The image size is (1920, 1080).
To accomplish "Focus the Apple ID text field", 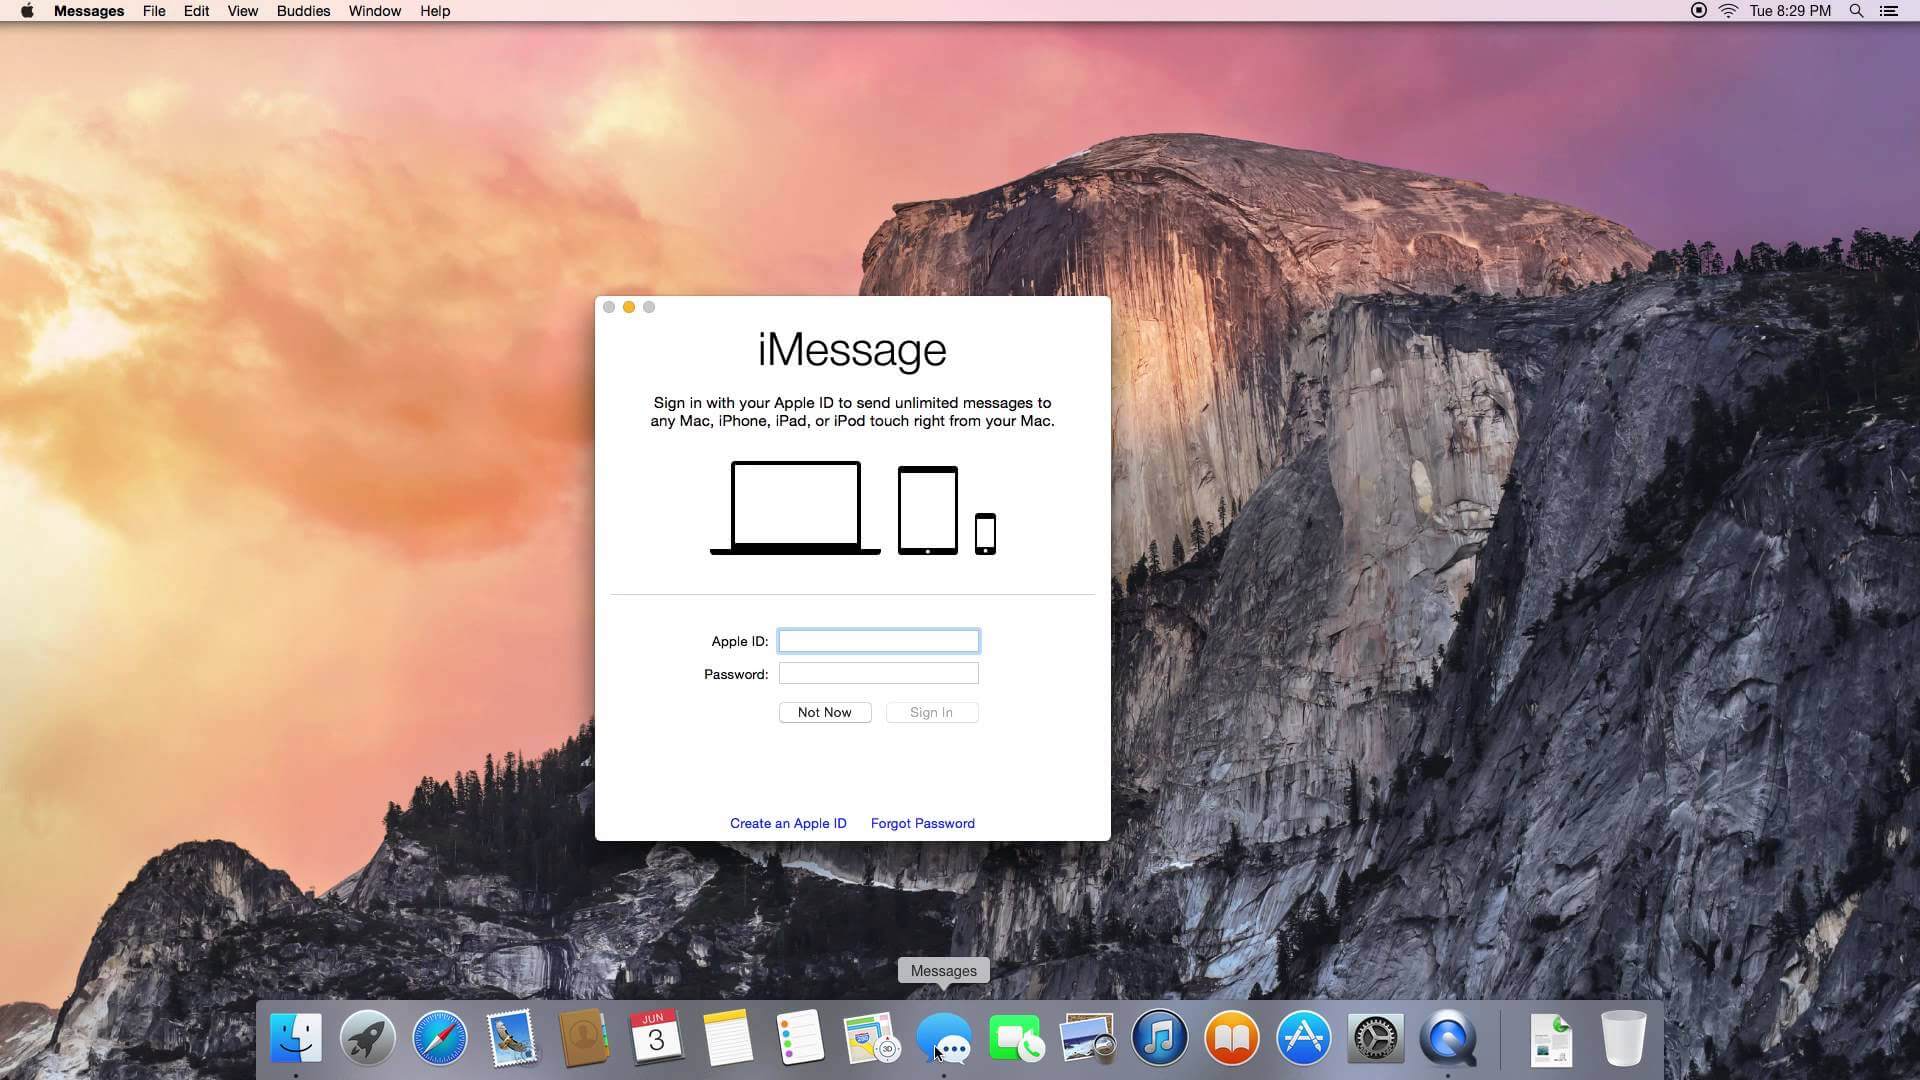I will pyautogui.click(x=878, y=641).
